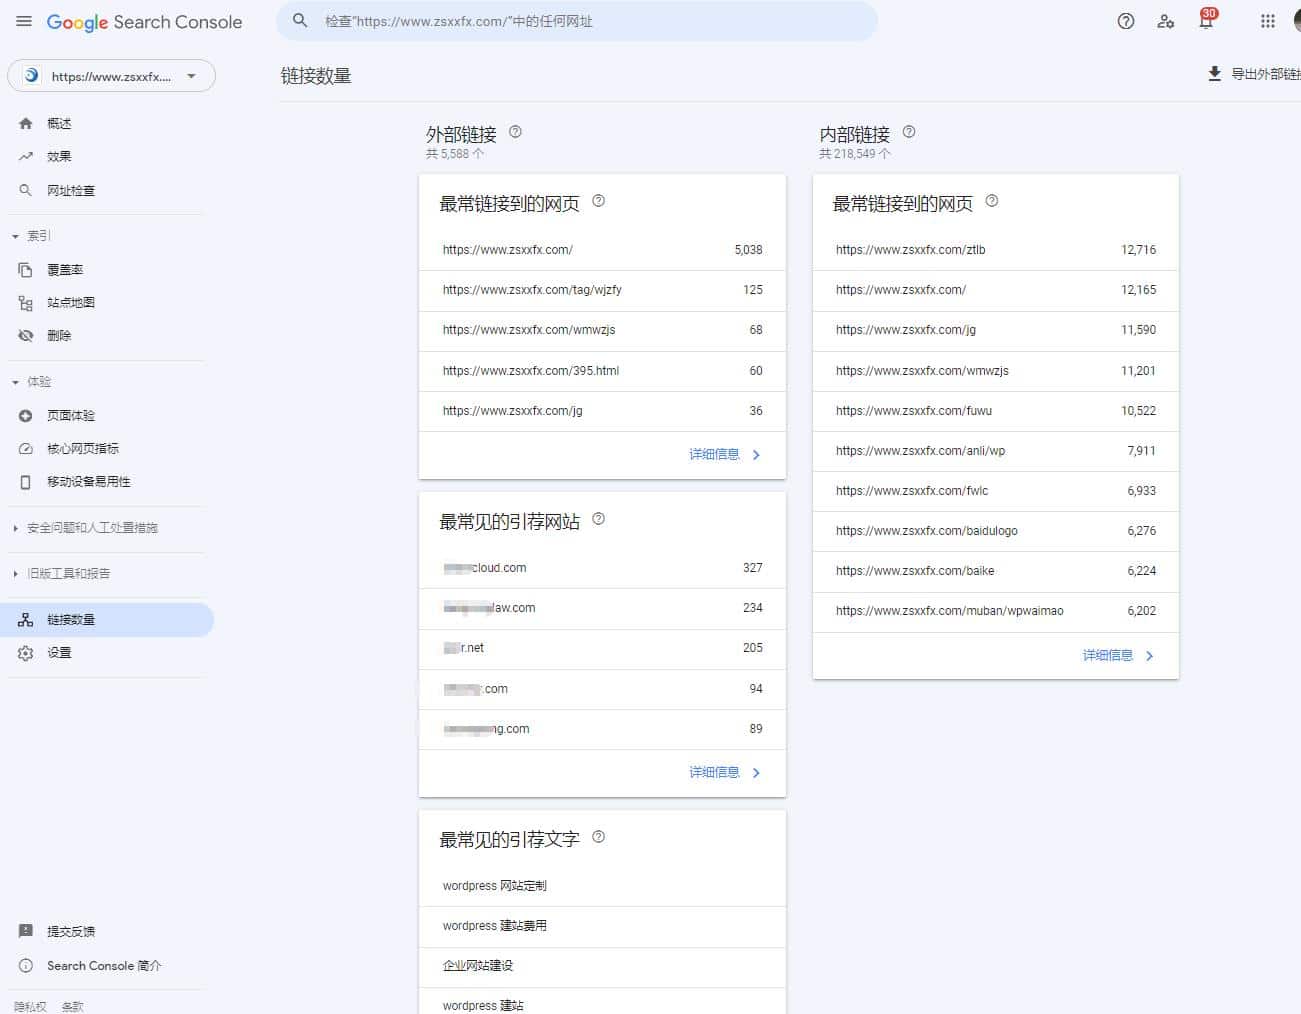Select external row https://www.zsxxfx.com/ with 5,038
The width and height of the screenshot is (1301, 1014).
click(602, 250)
